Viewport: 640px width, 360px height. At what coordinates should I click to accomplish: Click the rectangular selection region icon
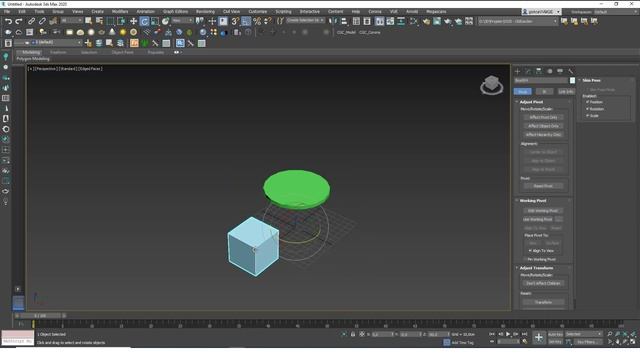pyautogui.click(x=110, y=21)
